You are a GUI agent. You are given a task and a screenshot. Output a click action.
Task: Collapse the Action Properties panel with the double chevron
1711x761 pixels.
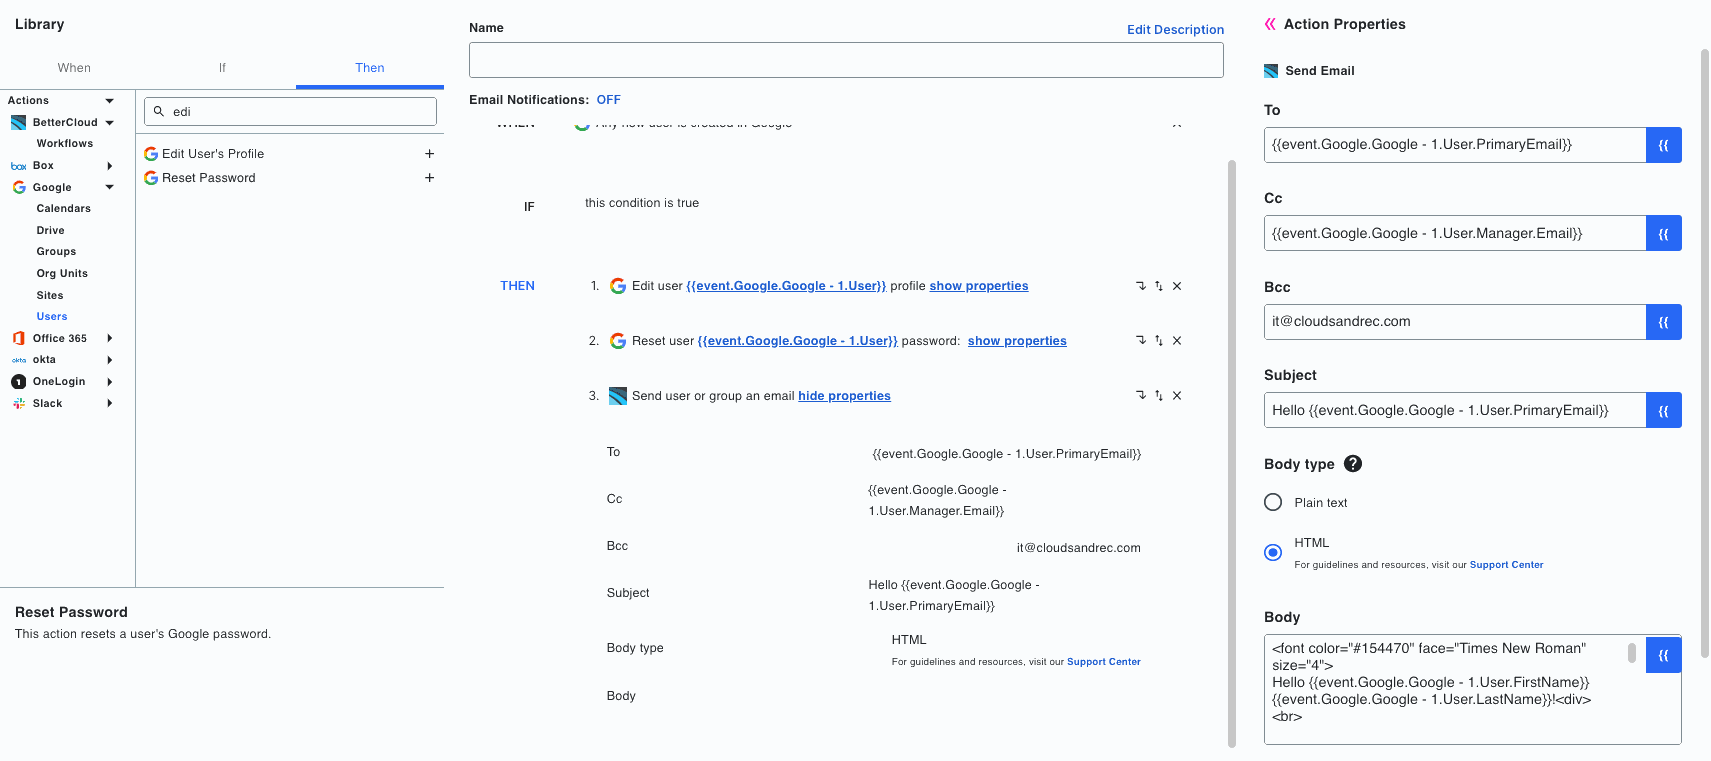(1270, 24)
